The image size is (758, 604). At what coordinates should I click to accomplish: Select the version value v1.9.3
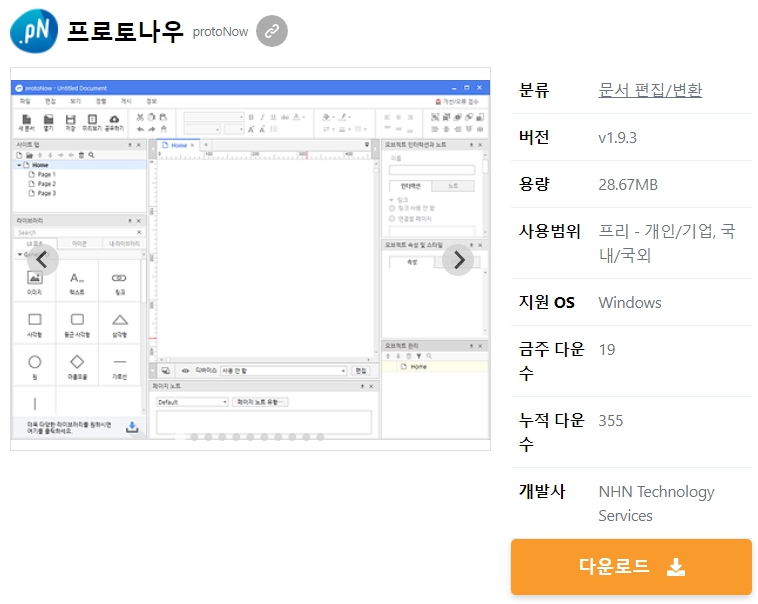pos(617,138)
